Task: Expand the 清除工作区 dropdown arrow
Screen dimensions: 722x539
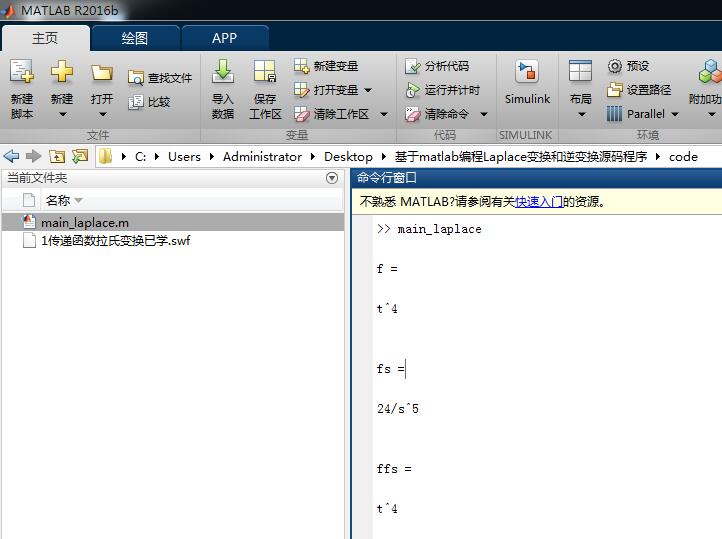Action: tap(384, 114)
